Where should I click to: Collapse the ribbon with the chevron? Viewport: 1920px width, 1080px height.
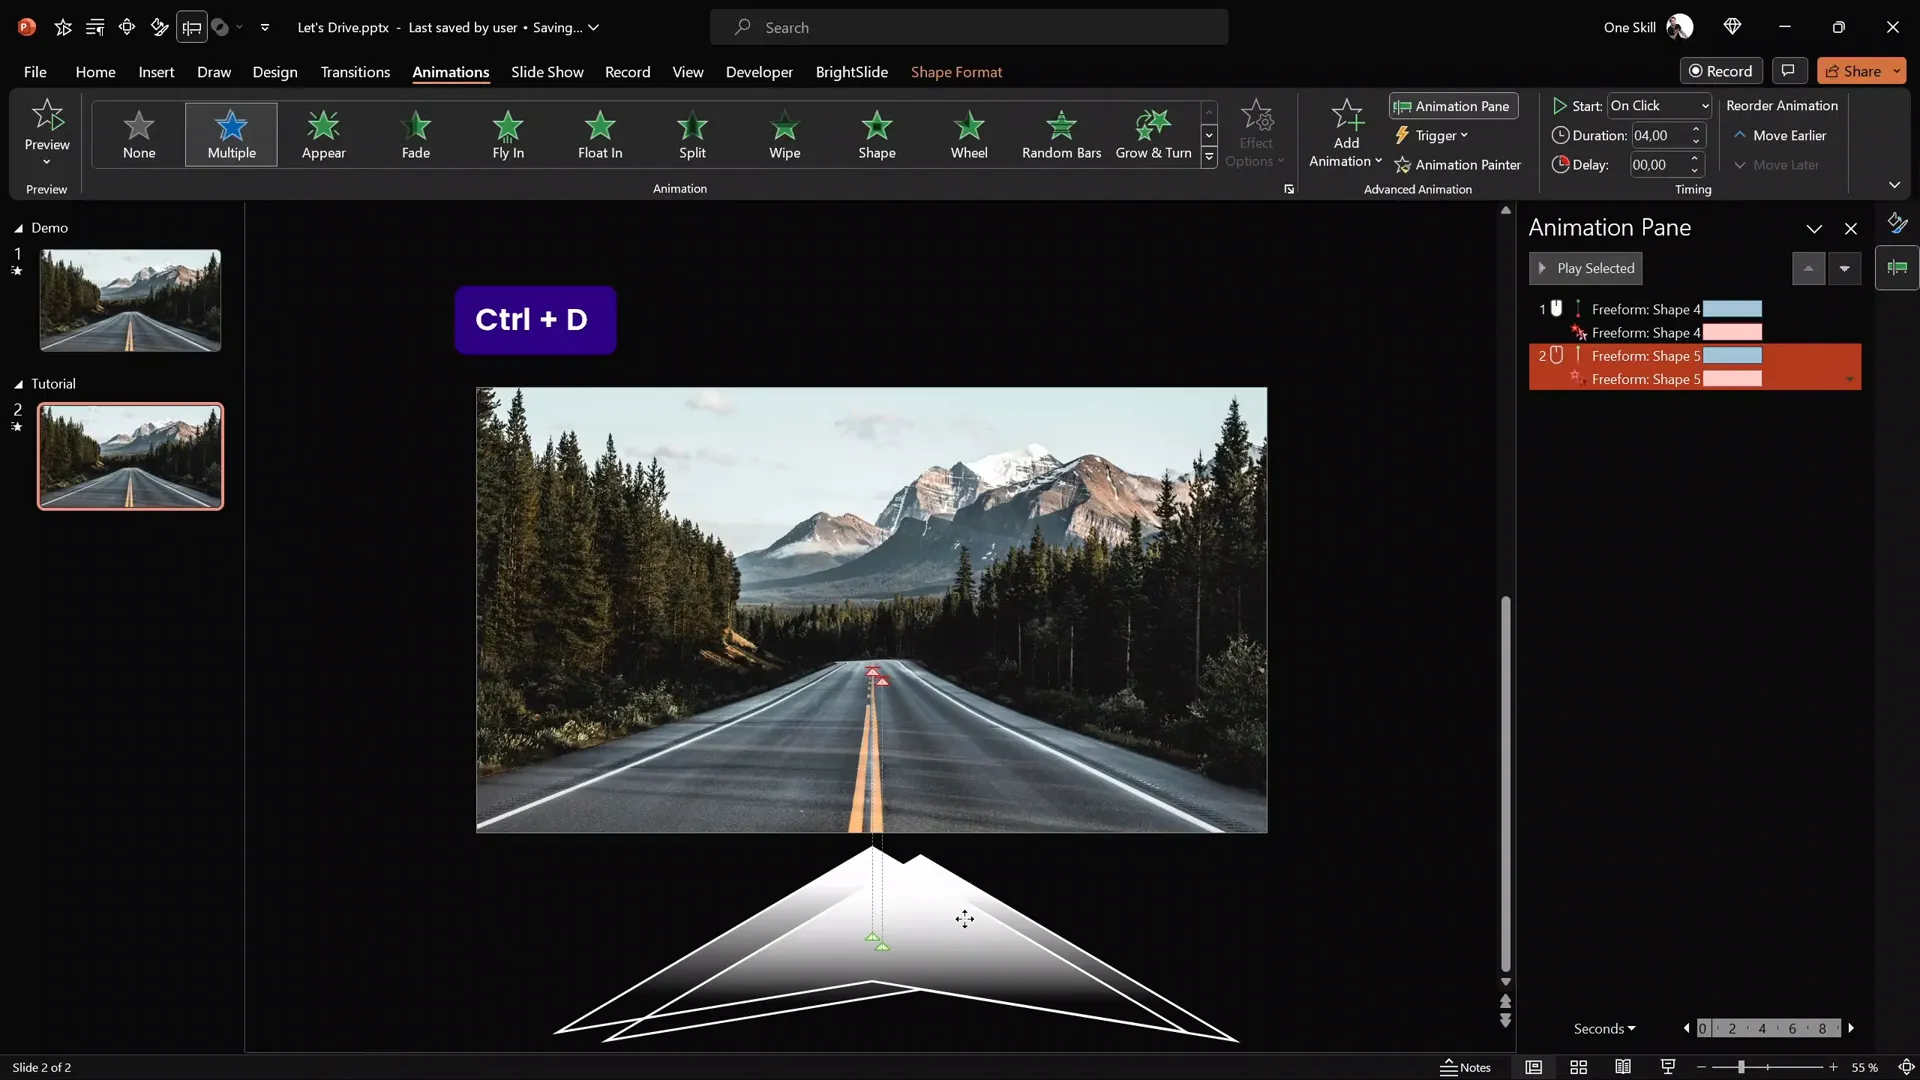click(1894, 185)
